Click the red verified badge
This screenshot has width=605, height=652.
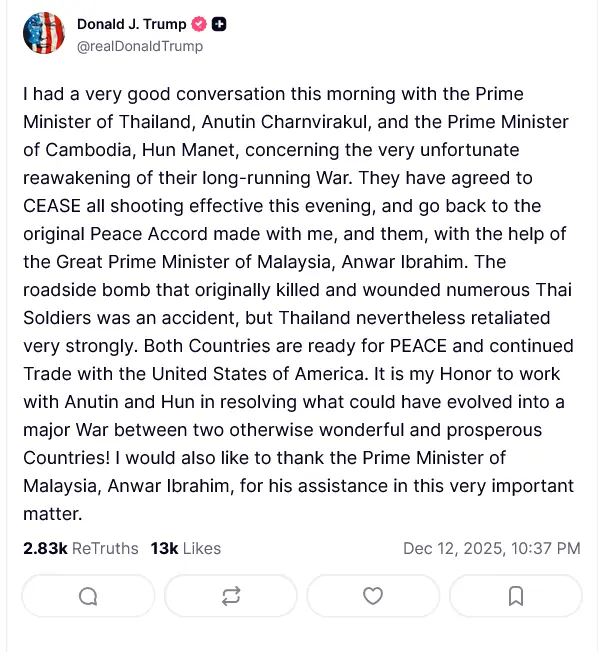[199, 24]
